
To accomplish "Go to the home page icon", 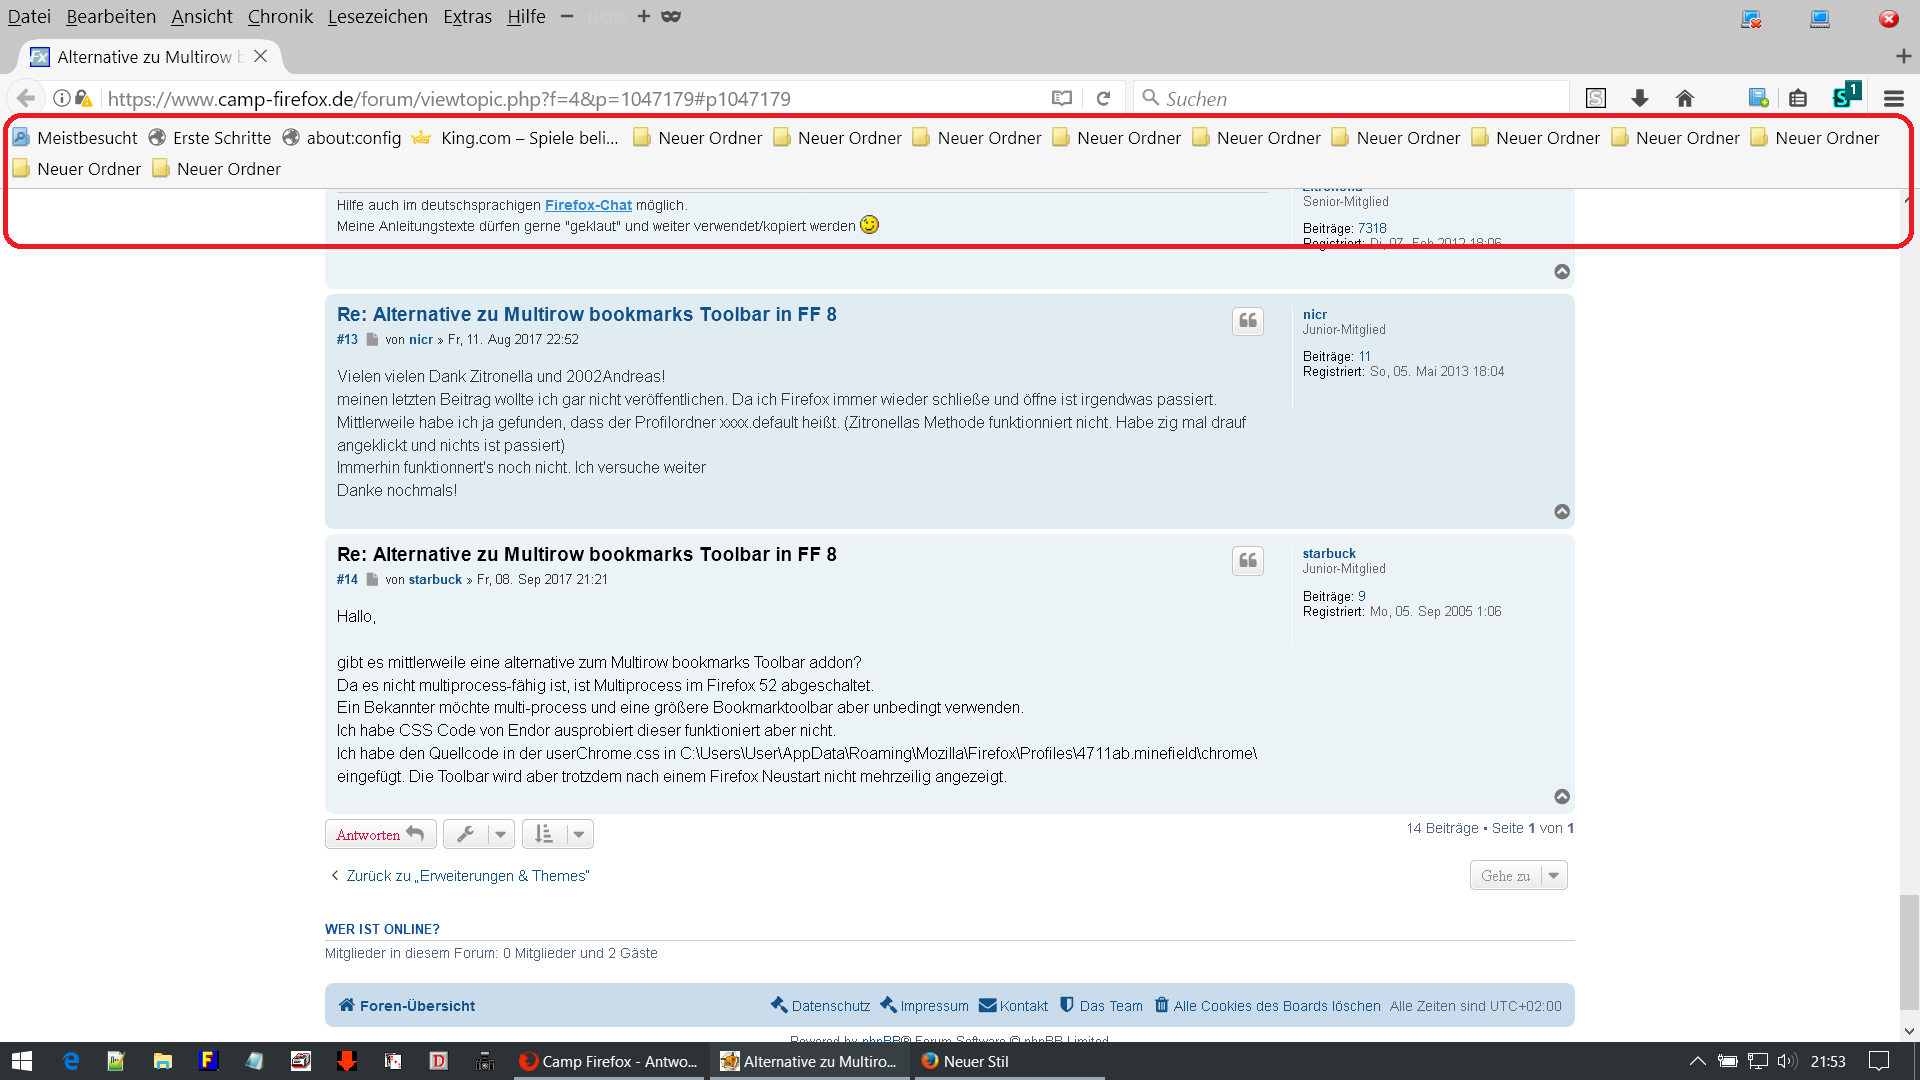I will (1685, 98).
